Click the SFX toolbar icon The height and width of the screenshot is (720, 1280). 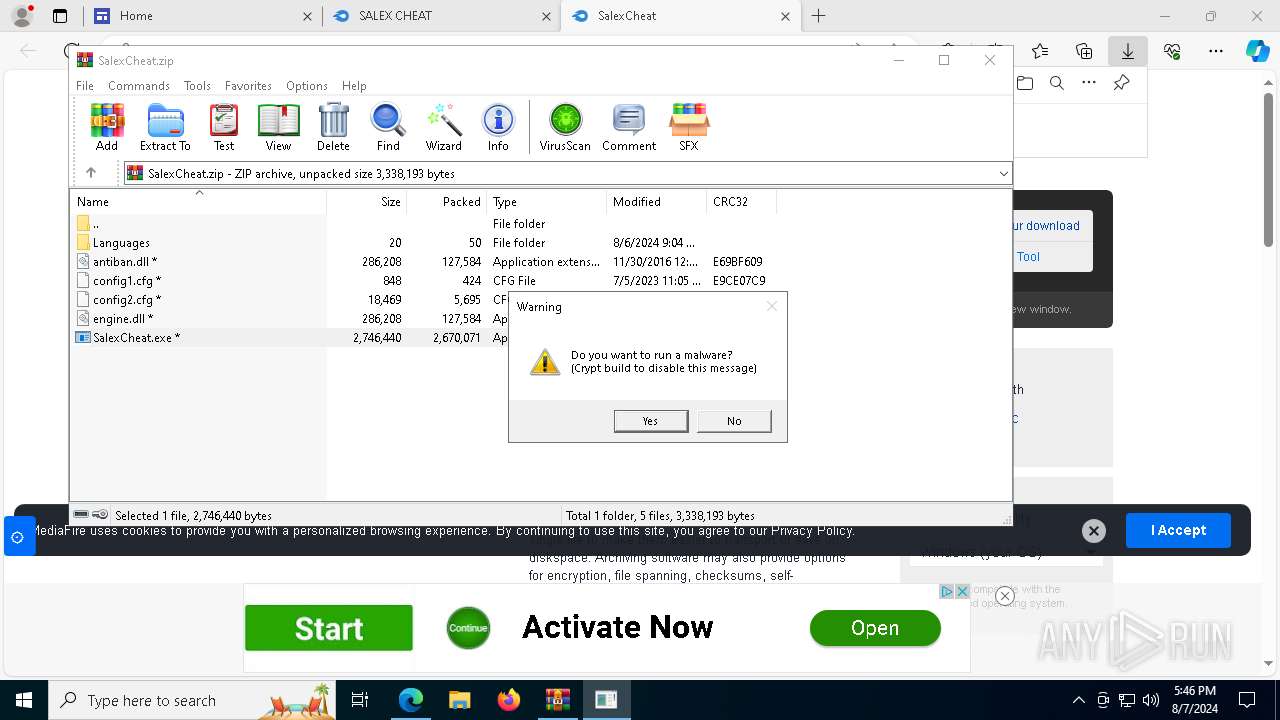click(x=689, y=127)
